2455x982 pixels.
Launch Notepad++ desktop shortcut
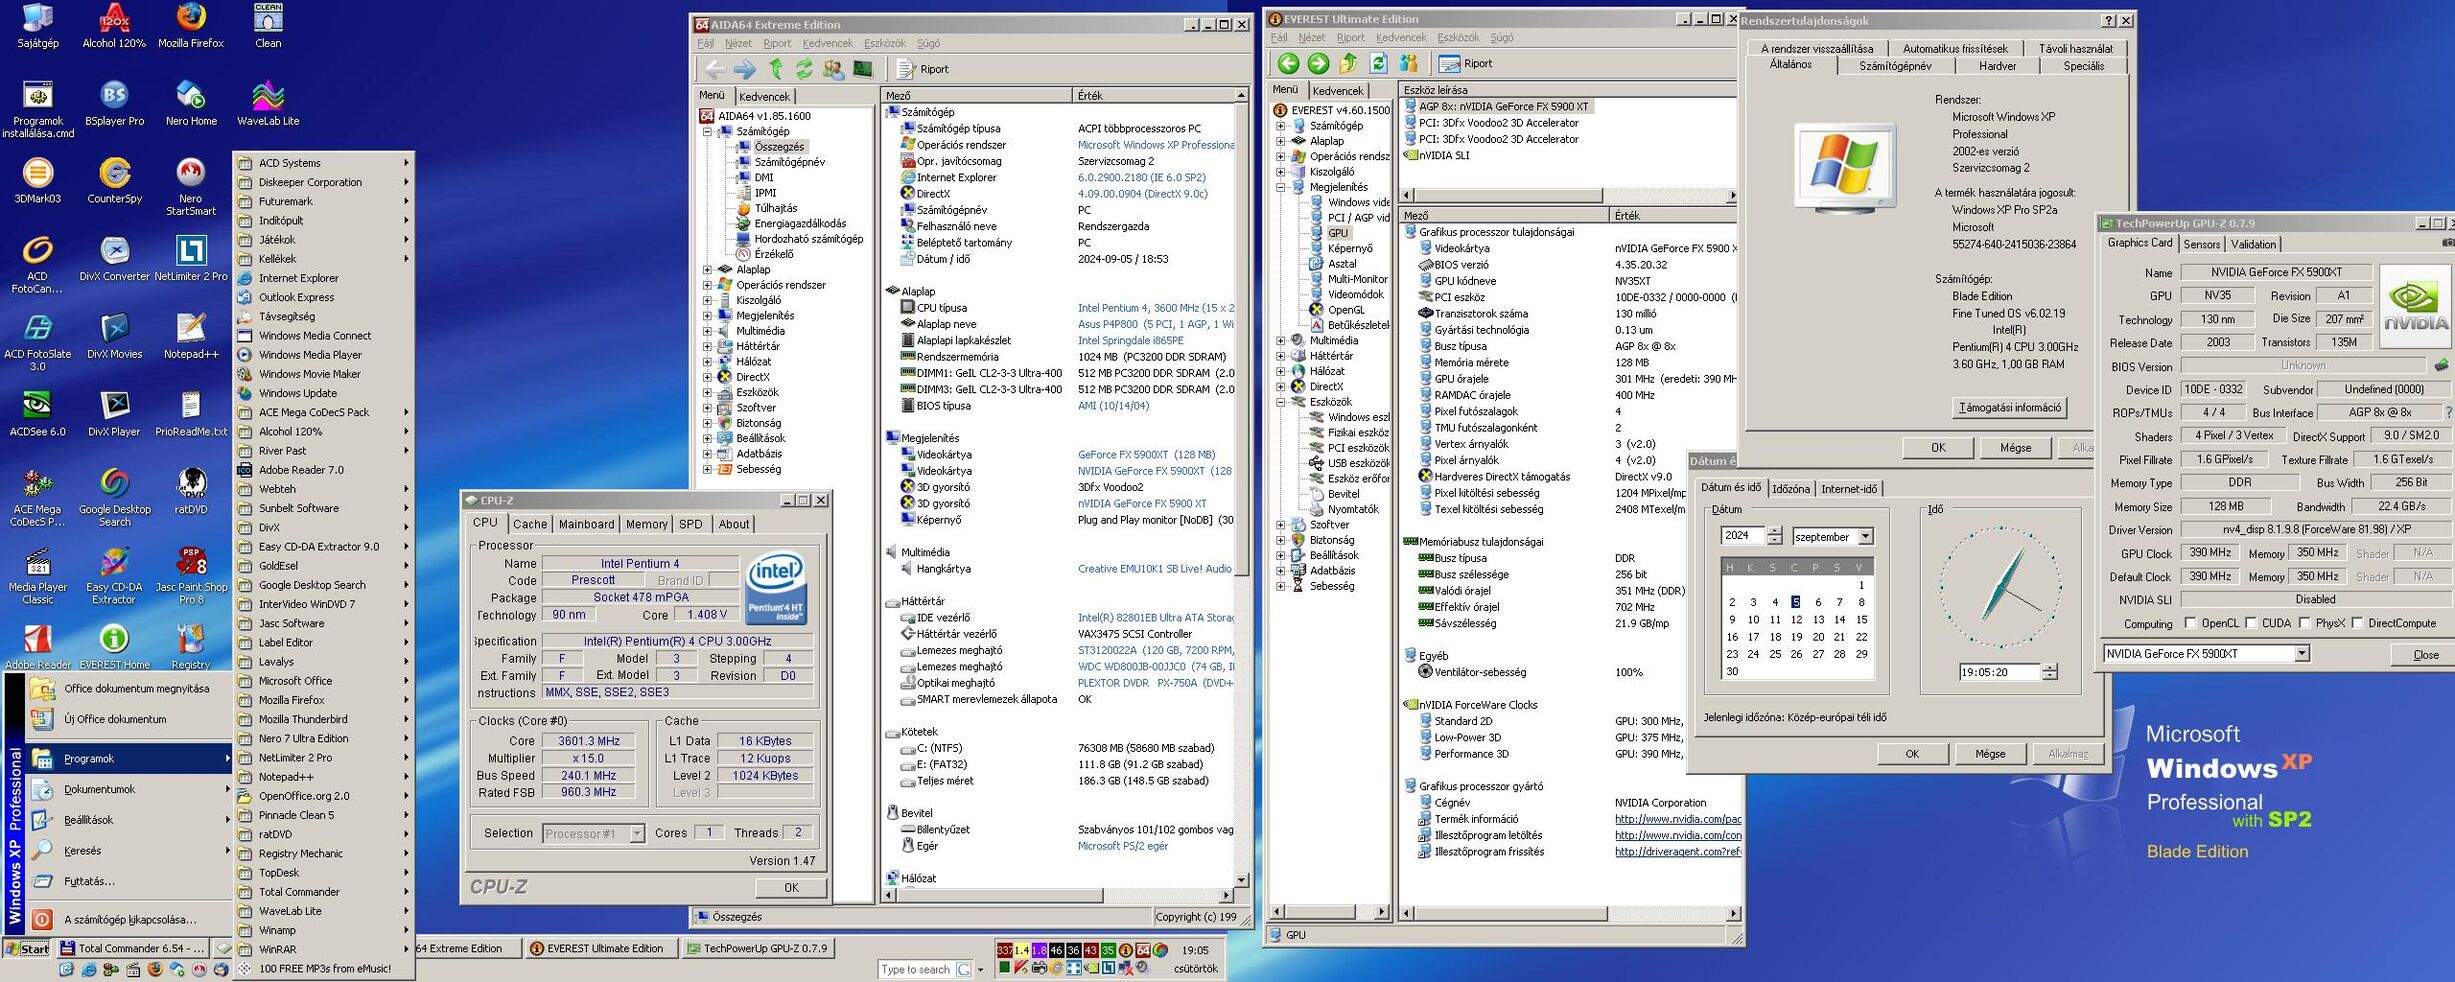190,336
